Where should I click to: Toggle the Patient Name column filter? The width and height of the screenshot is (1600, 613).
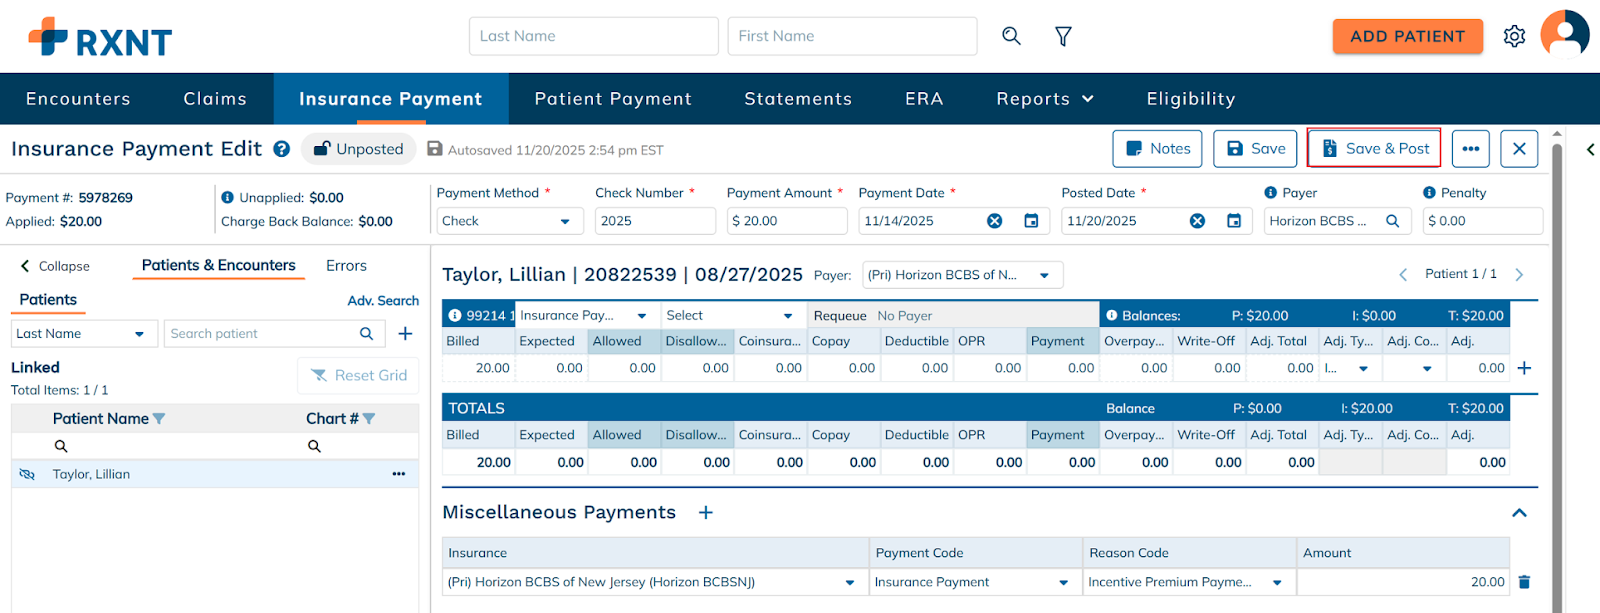click(x=159, y=419)
